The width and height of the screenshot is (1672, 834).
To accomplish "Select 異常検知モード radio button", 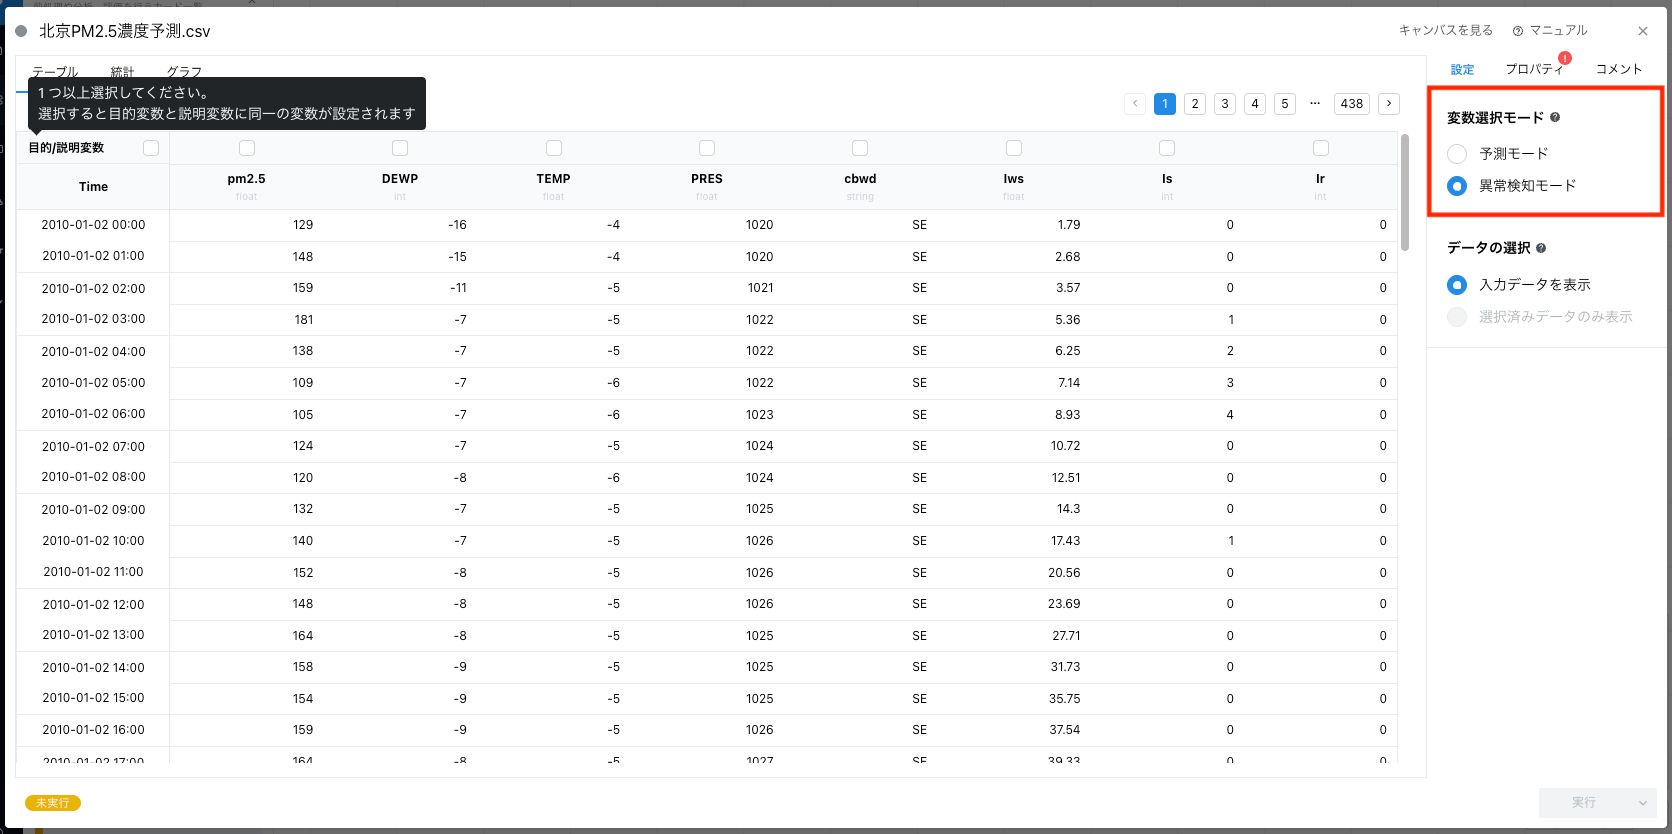I will (1457, 186).
